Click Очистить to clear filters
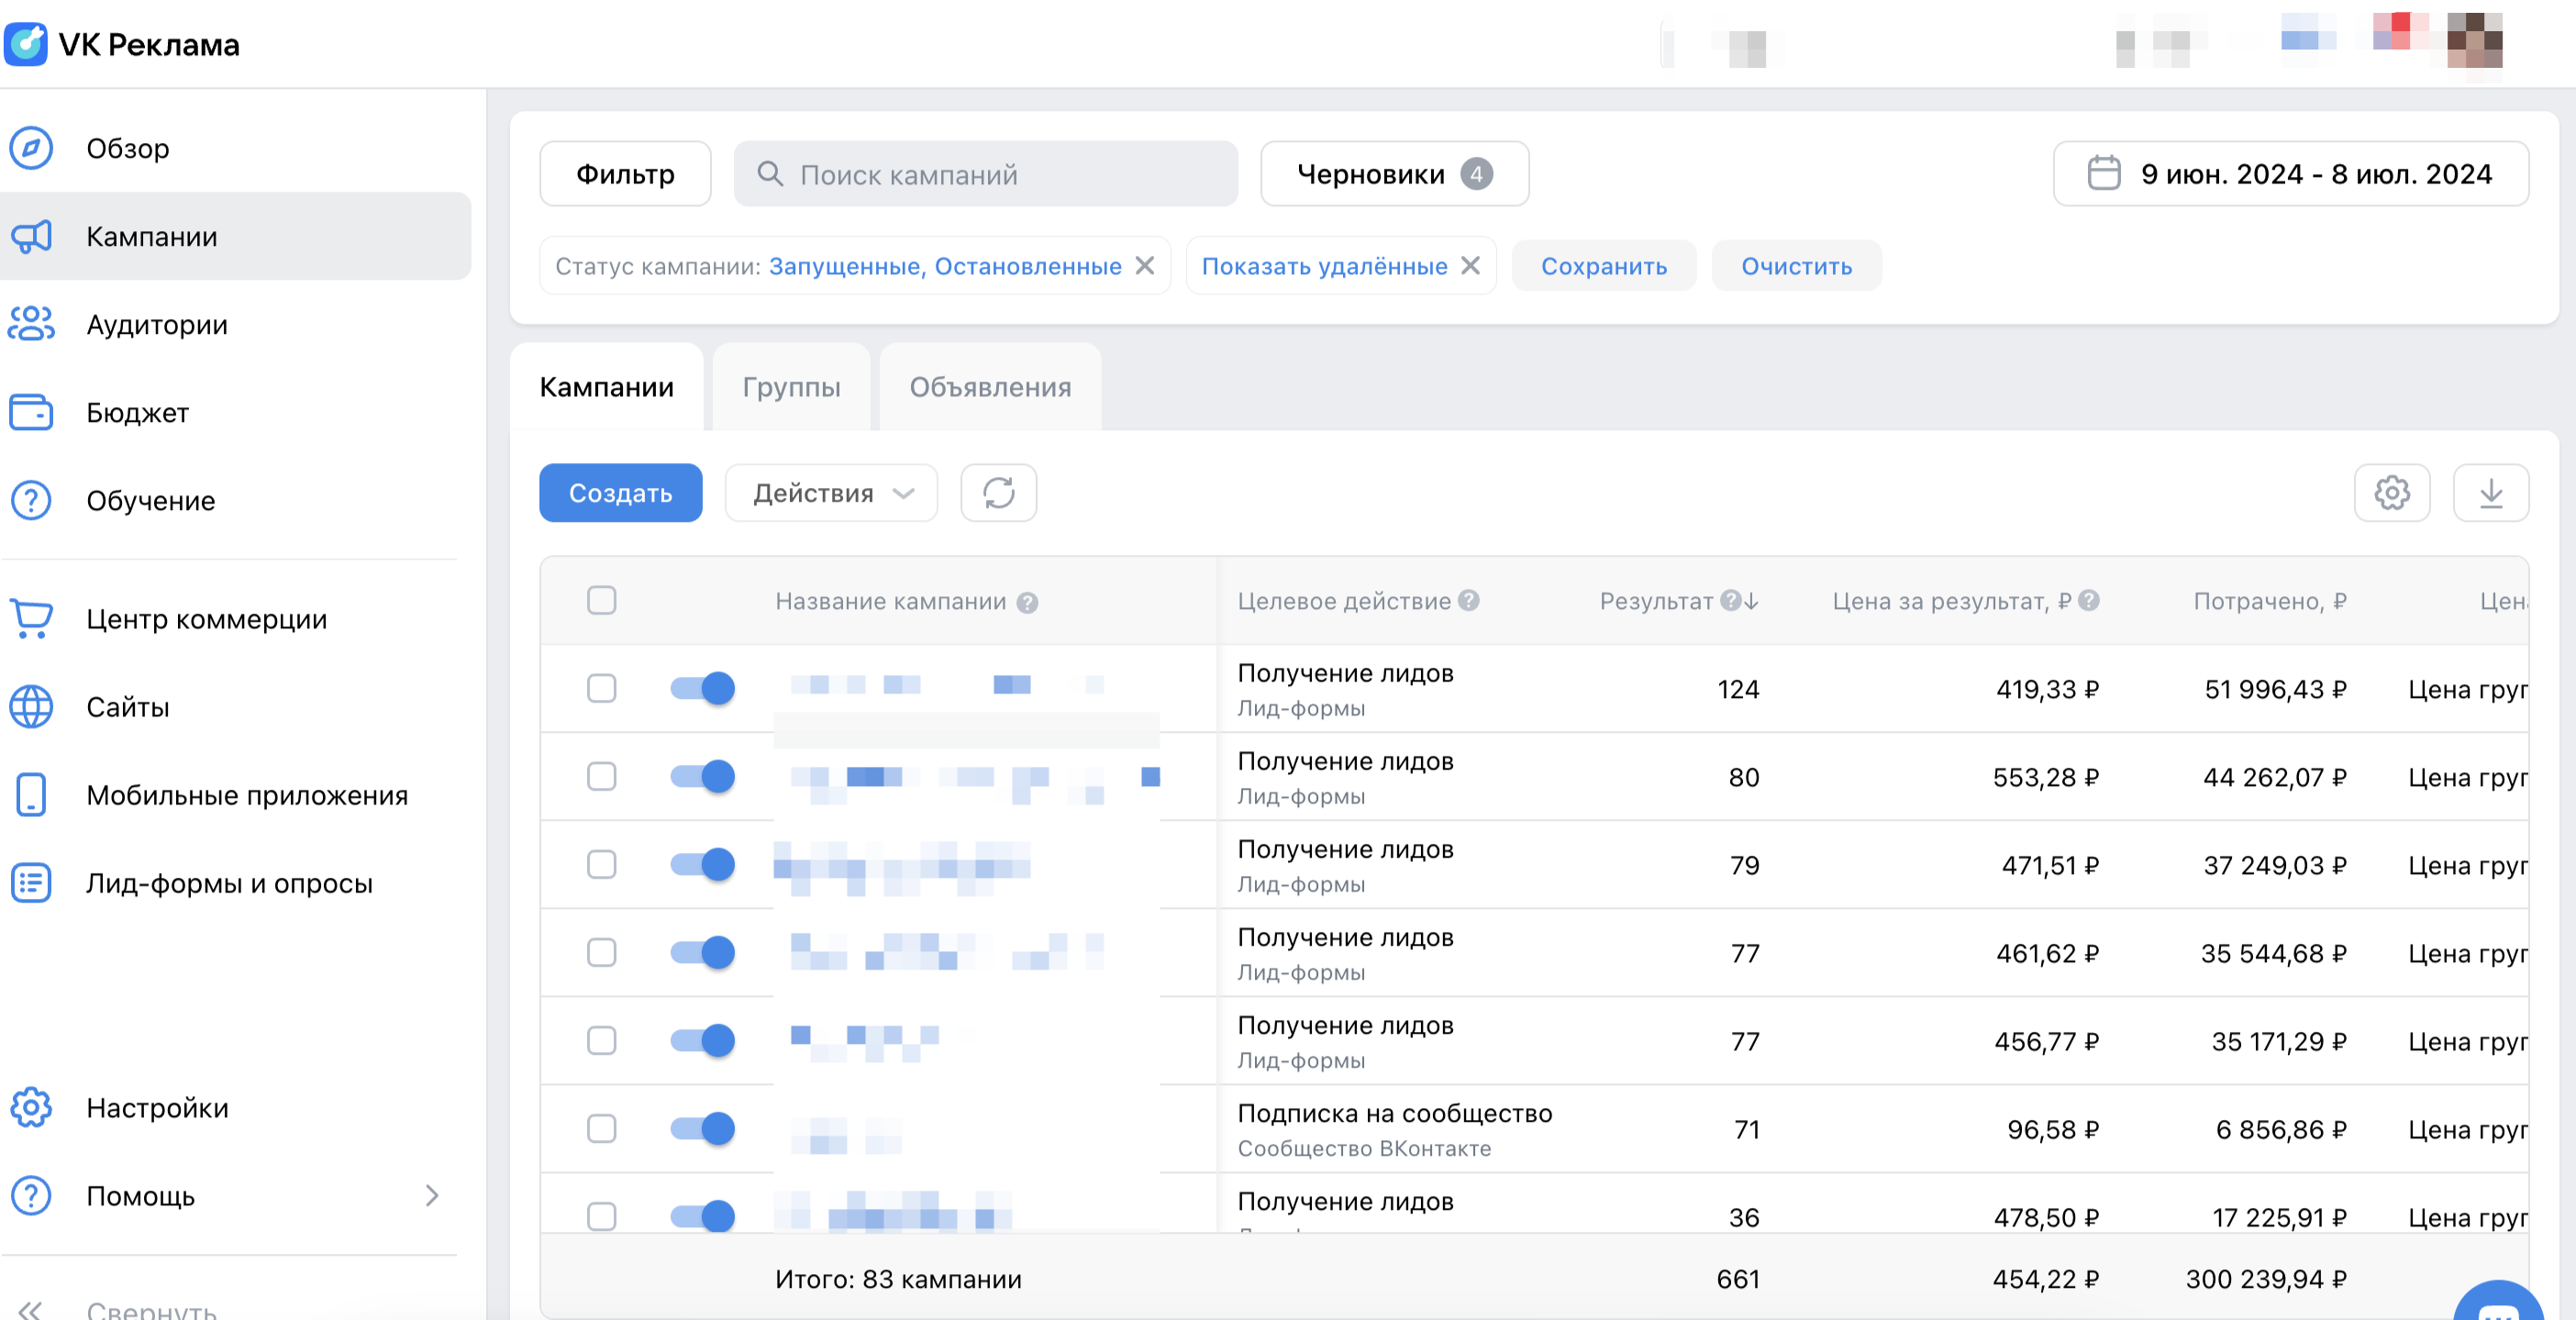Viewport: 2576px width, 1320px height. click(x=1796, y=265)
